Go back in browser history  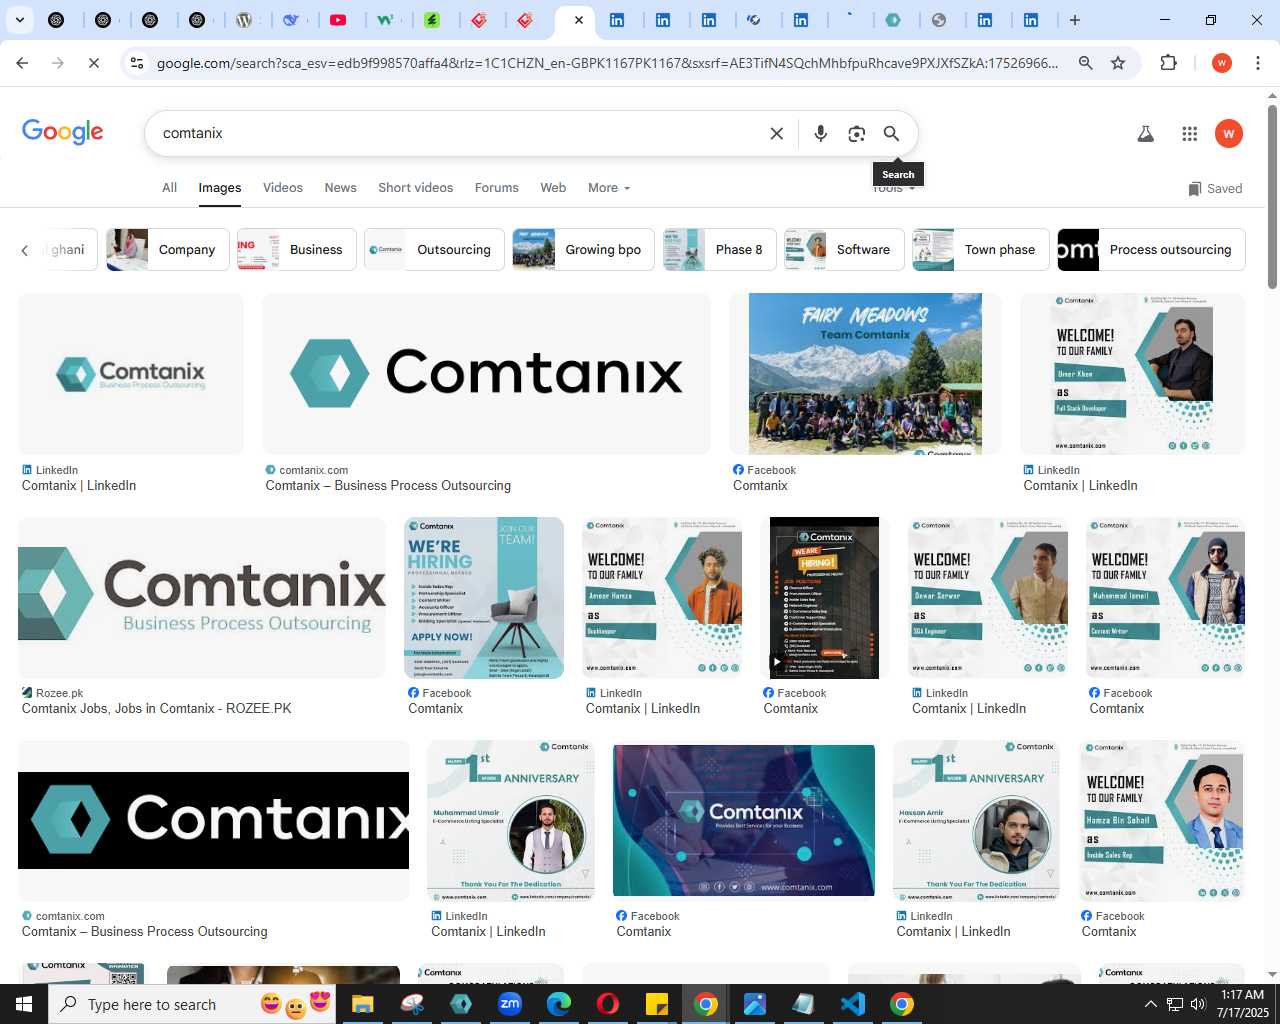coord(22,63)
